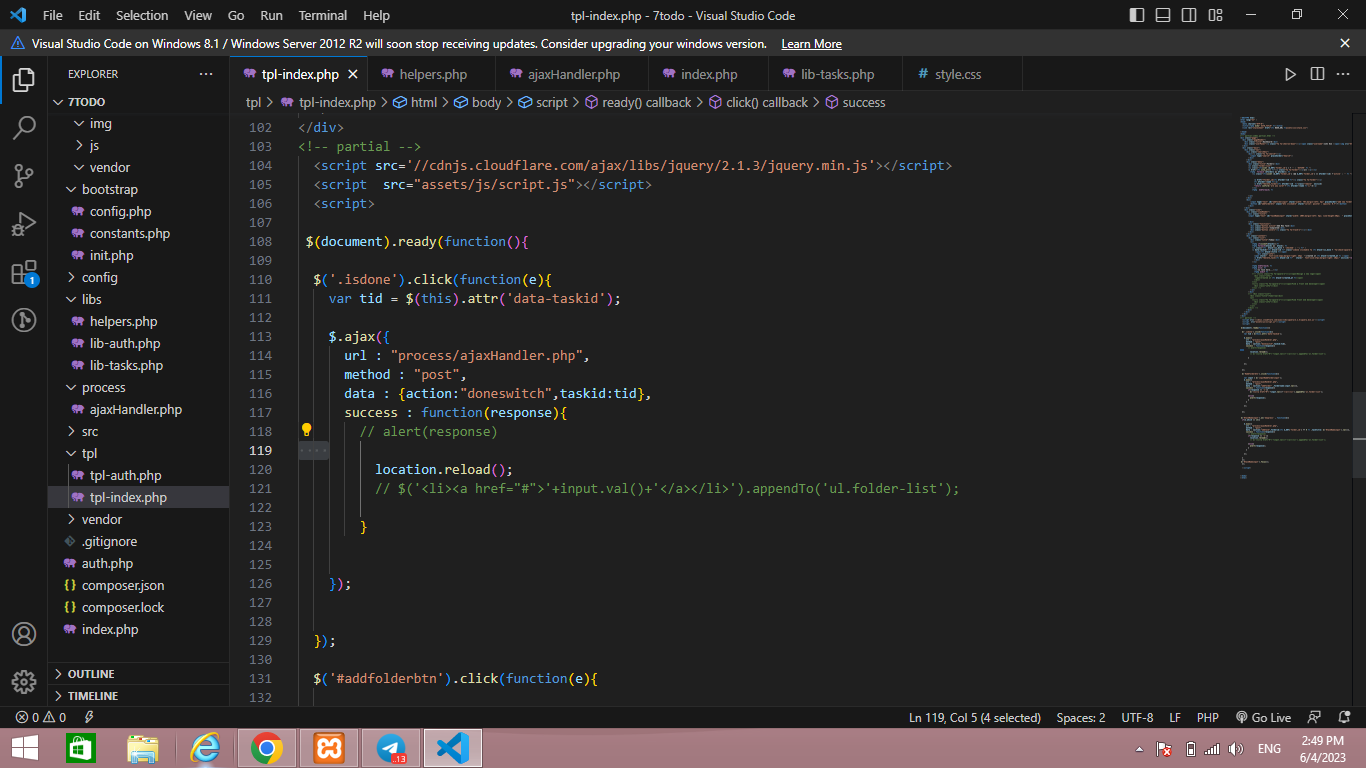1366x768 pixels.
Task: Open Customize Layout icon in title bar
Action: tap(1215, 15)
